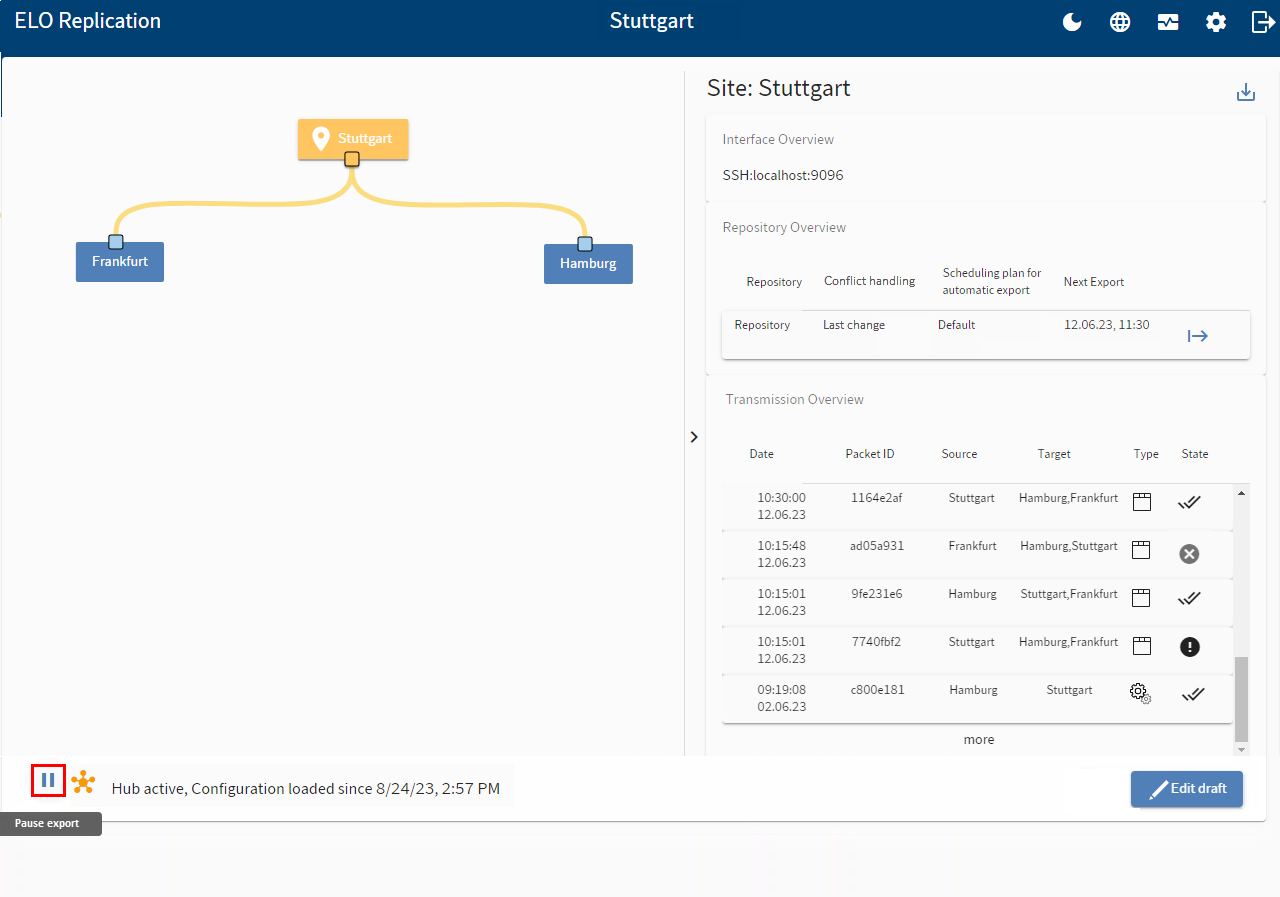Open the language globe icon
The width and height of the screenshot is (1280, 897).
pos(1120,22)
